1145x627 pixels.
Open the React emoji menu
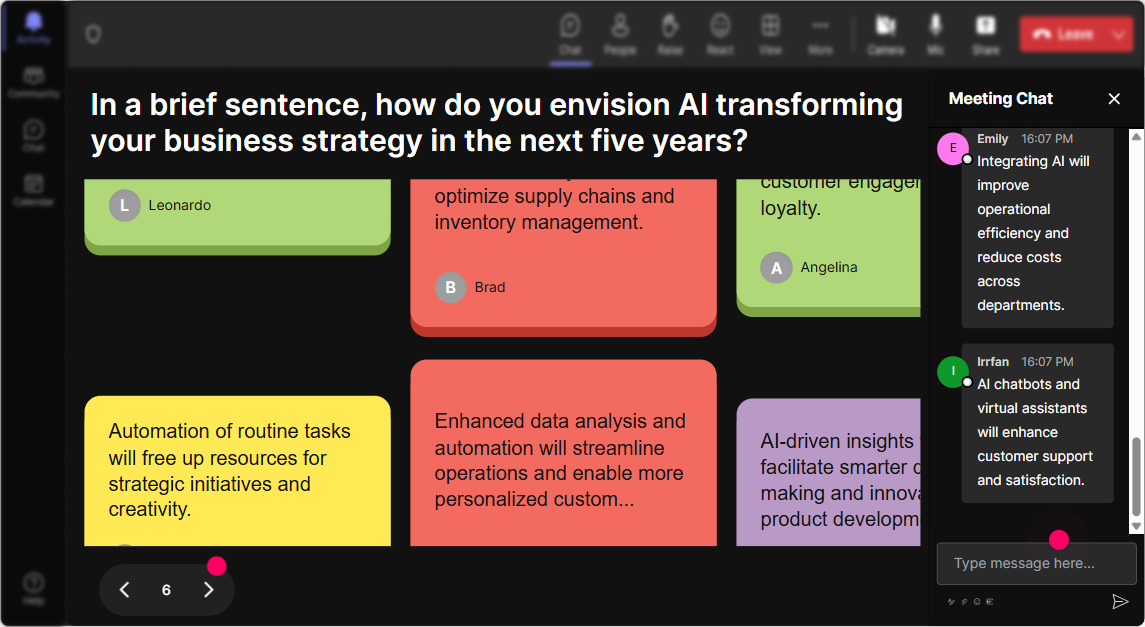(x=720, y=34)
